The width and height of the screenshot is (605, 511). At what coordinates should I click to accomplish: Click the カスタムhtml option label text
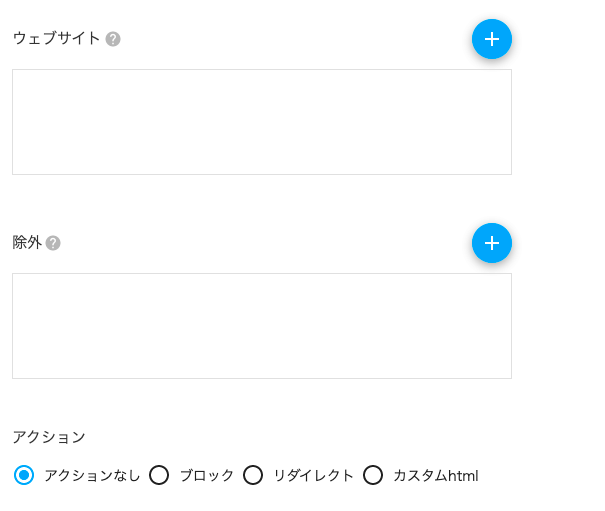[436, 475]
